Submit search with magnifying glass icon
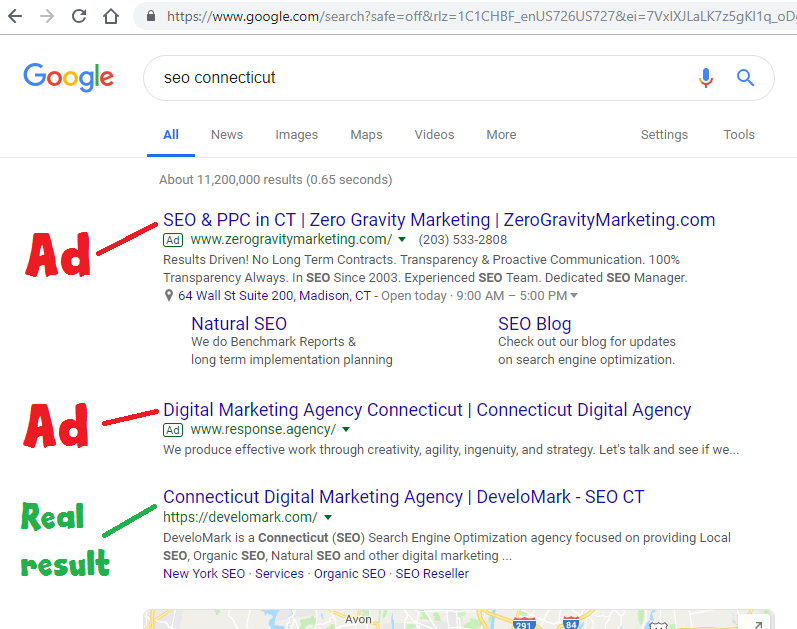This screenshot has width=797, height=629. click(745, 78)
